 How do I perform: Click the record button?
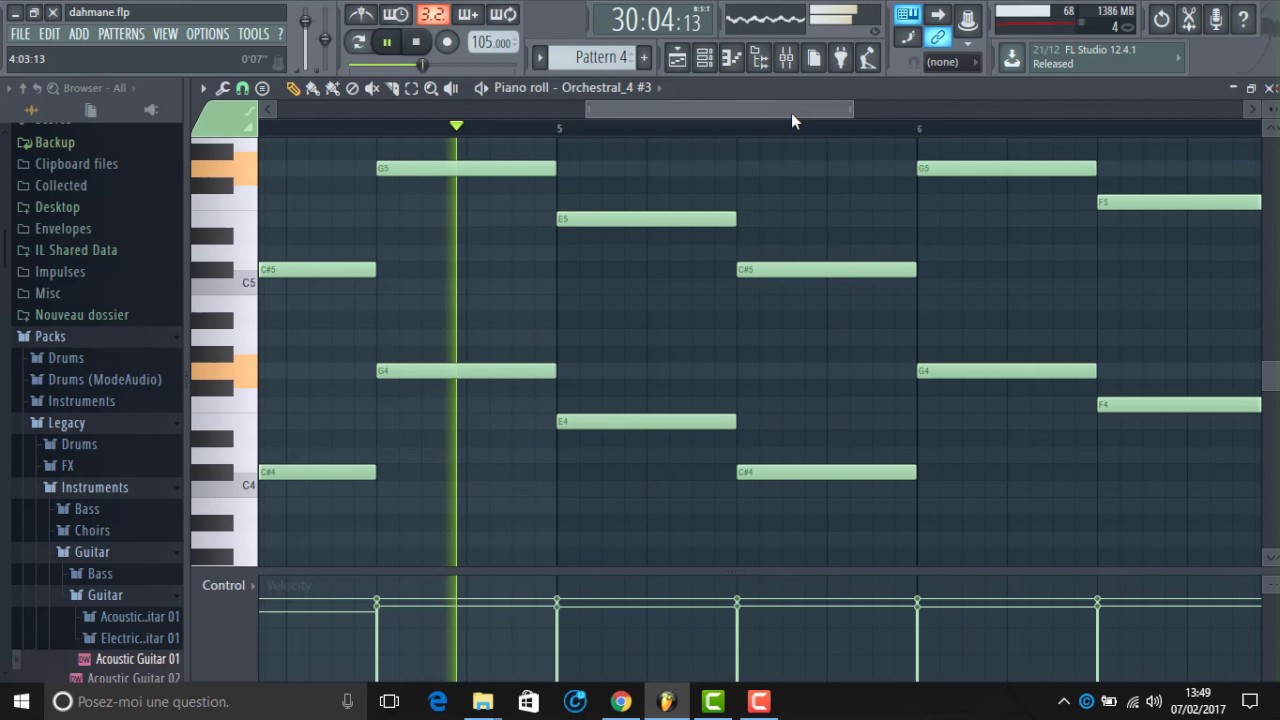tap(447, 42)
